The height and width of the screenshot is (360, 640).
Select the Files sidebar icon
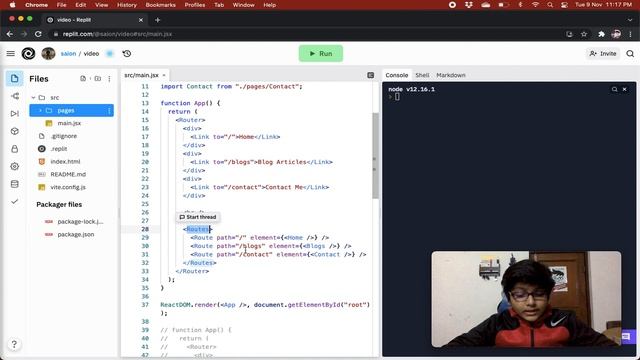click(x=14, y=78)
